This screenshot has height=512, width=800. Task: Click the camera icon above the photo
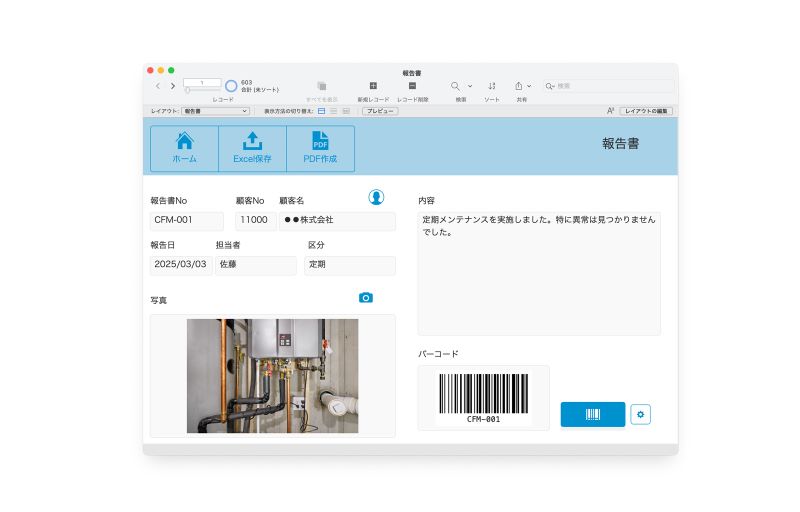point(365,297)
